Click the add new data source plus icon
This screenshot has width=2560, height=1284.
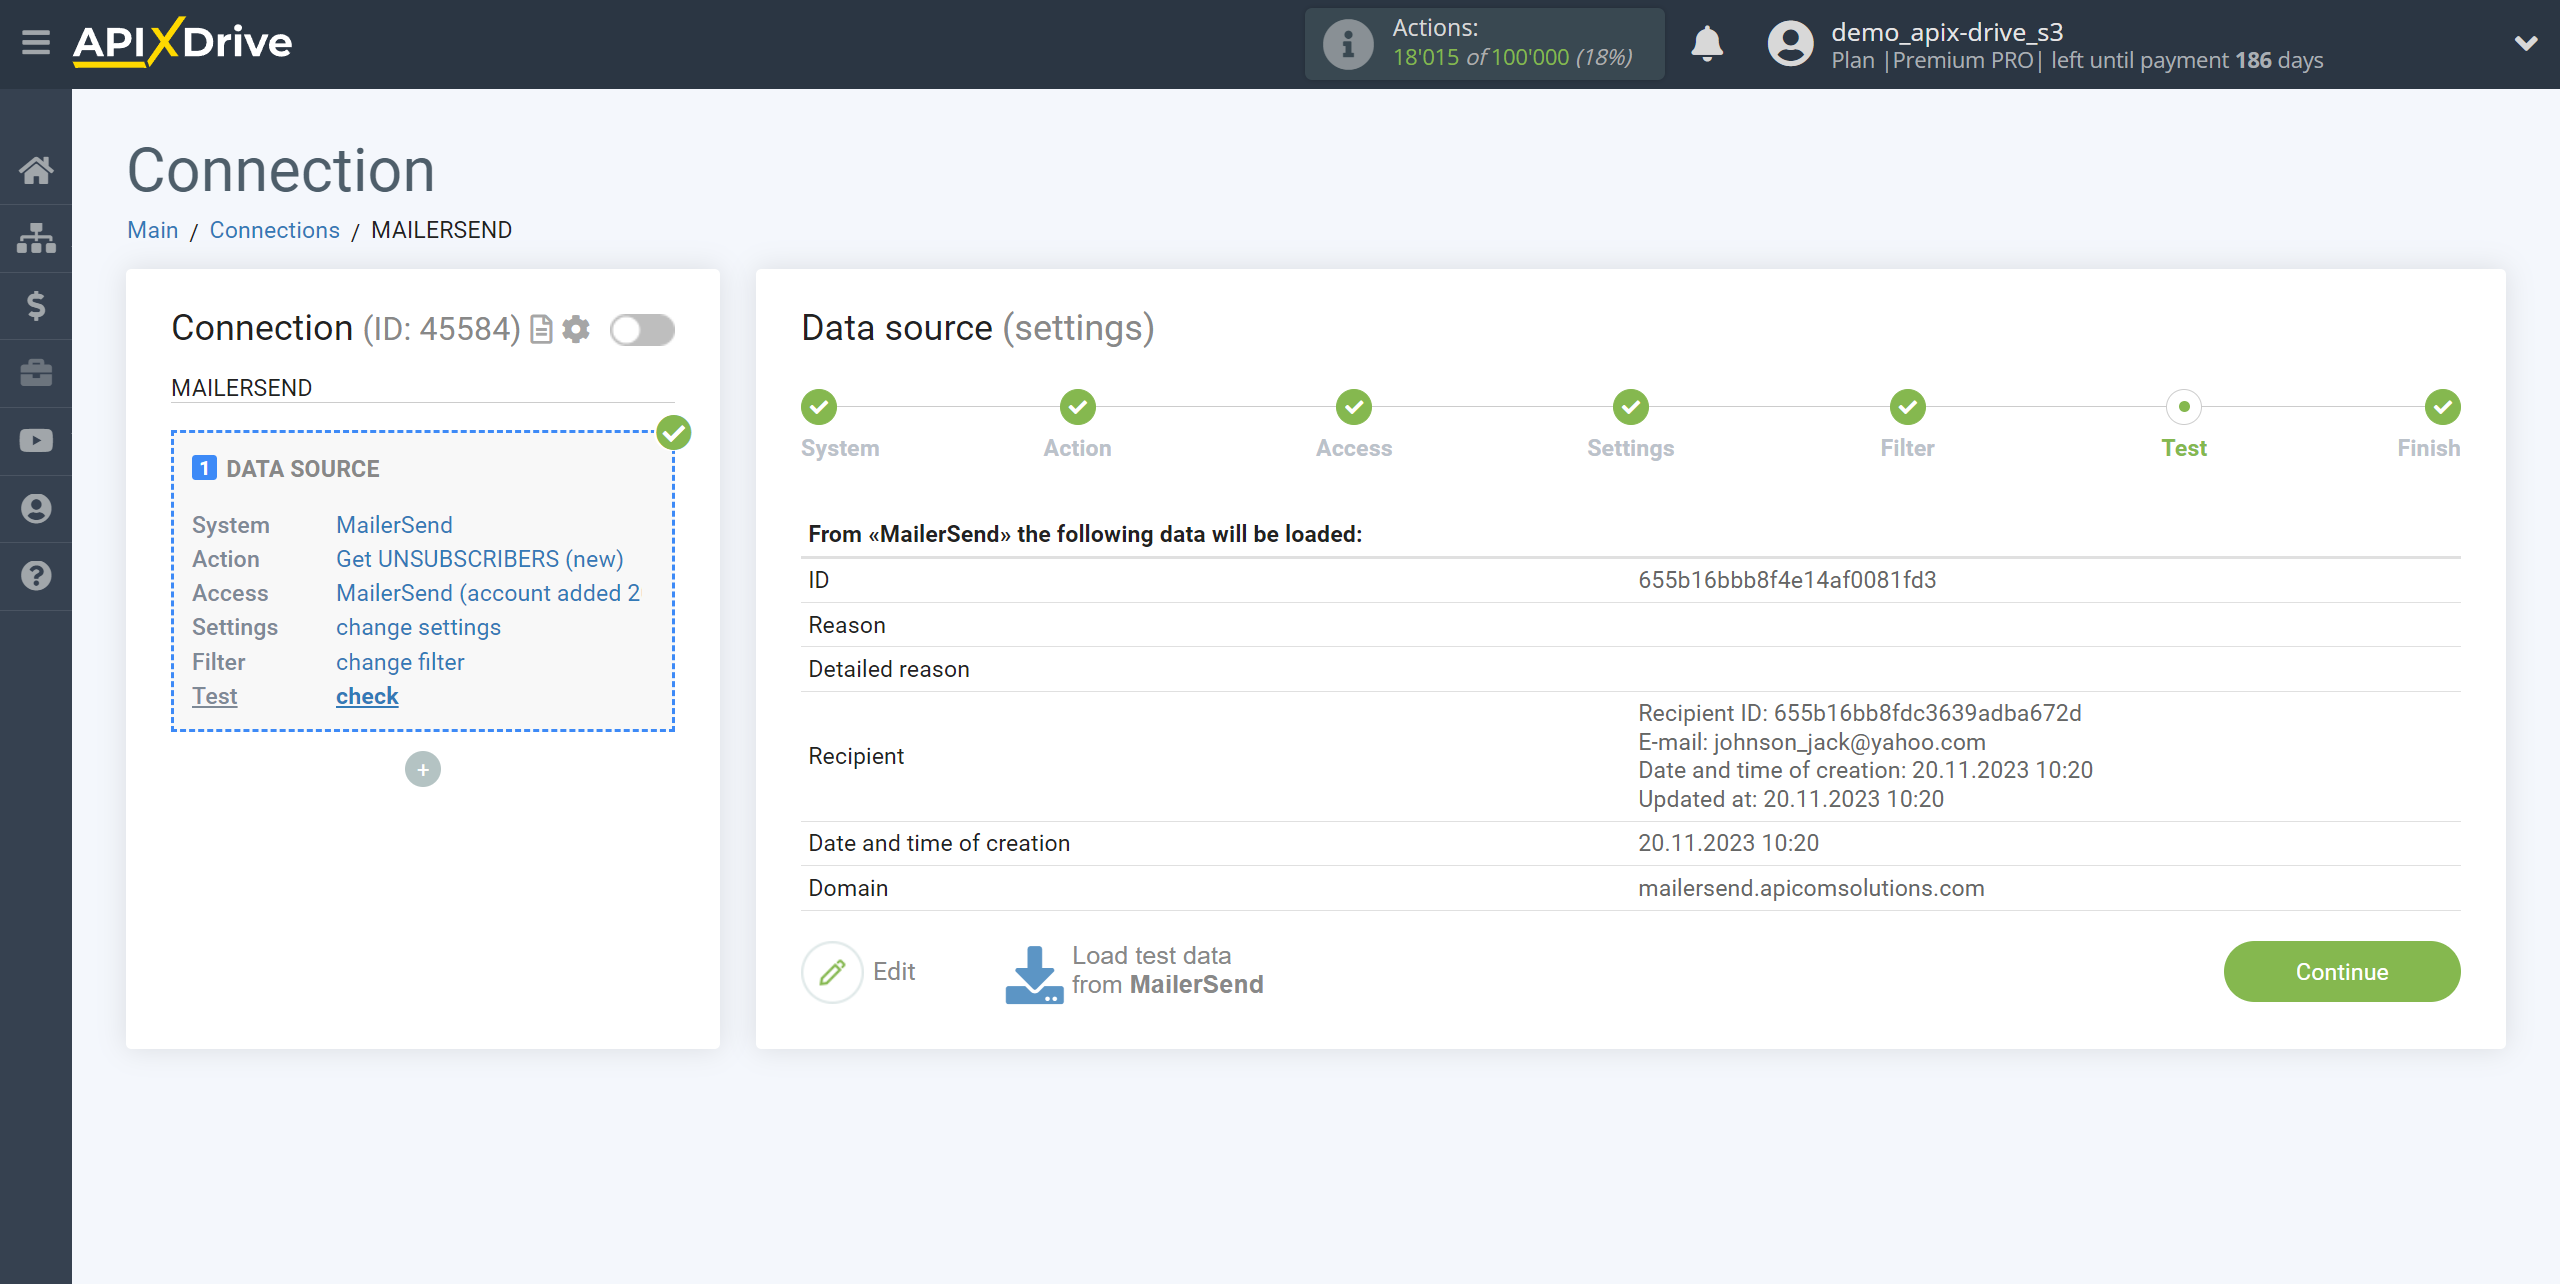pyautogui.click(x=422, y=768)
